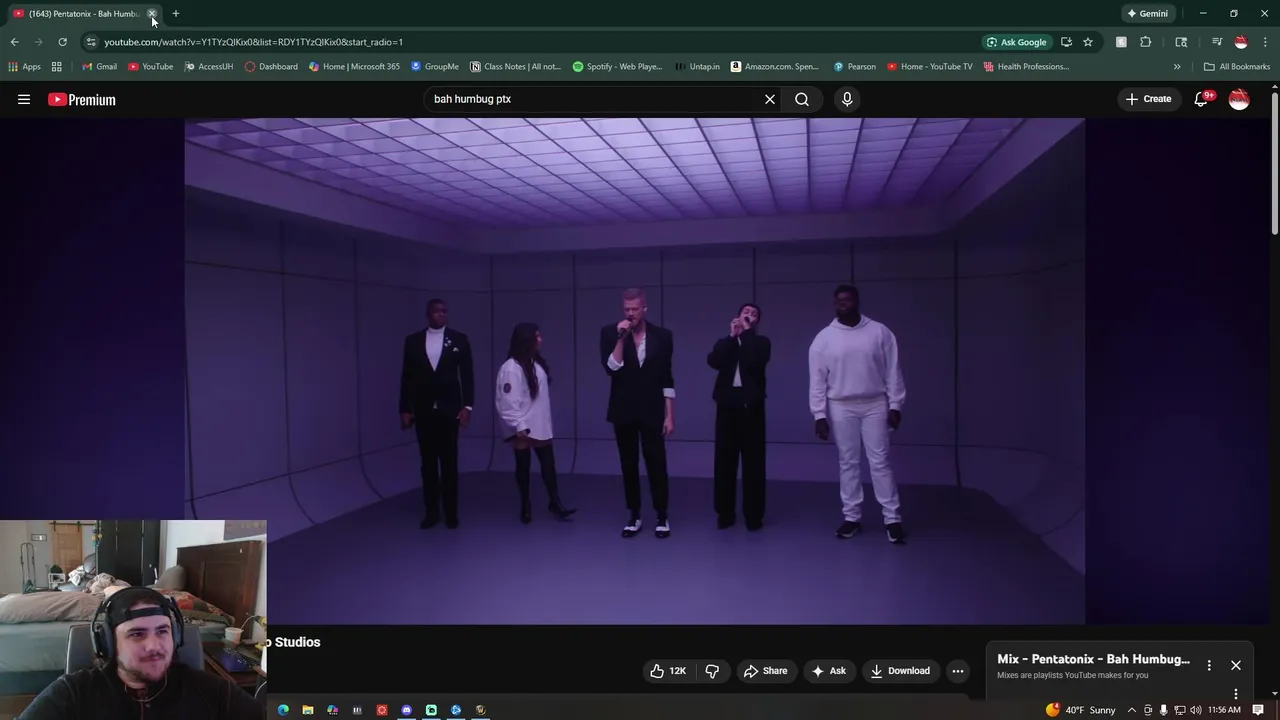Image resolution: width=1280 pixels, height=720 pixels.
Task: Open more actions menu beside Download
Action: point(958,671)
